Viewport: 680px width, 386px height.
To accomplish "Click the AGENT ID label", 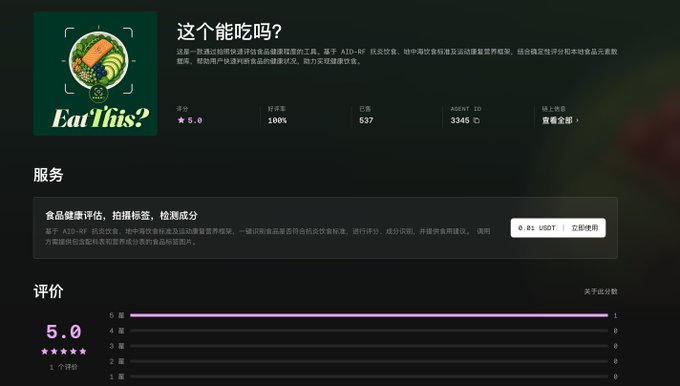I will (x=466, y=109).
